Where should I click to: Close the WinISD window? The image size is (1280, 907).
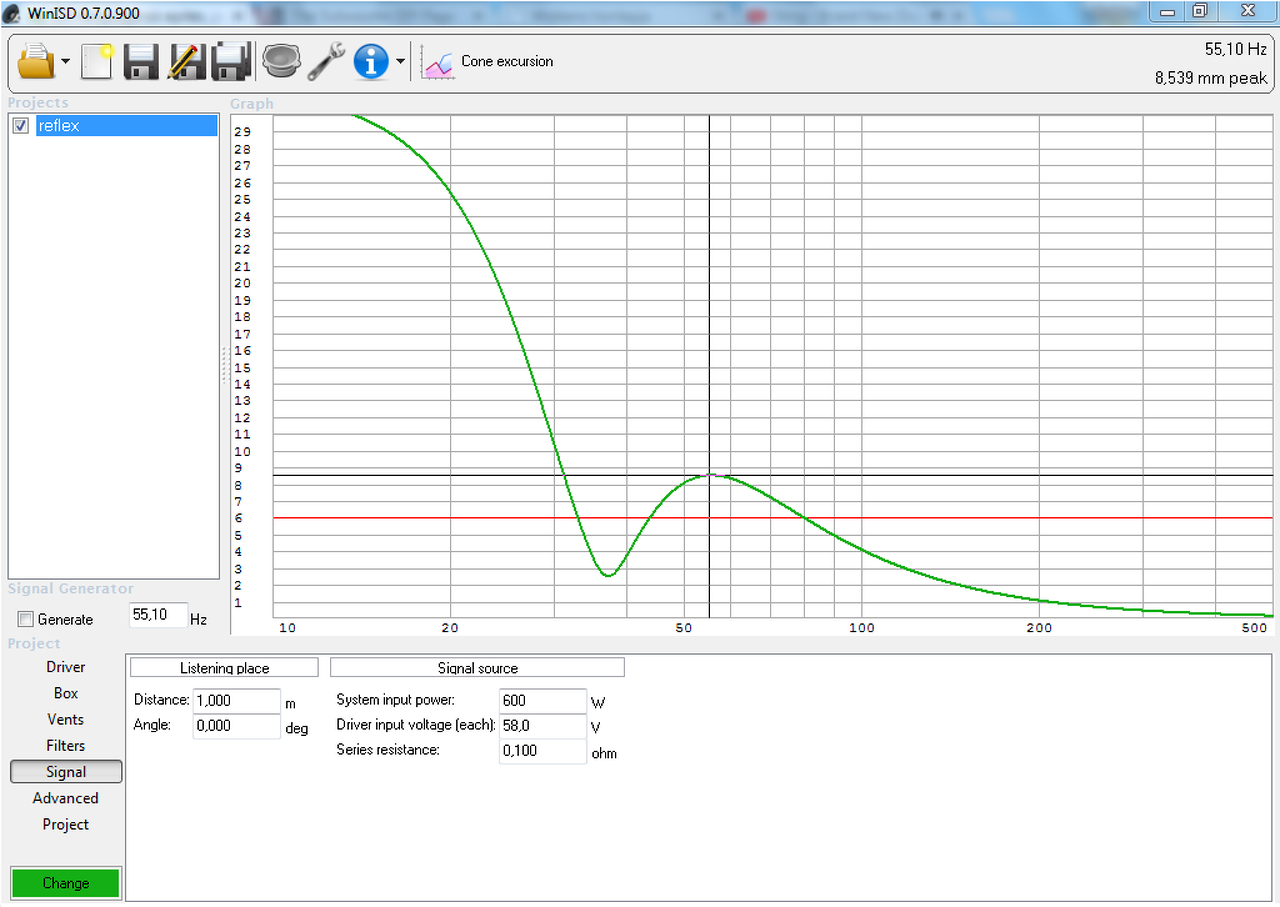(1247, 11)
